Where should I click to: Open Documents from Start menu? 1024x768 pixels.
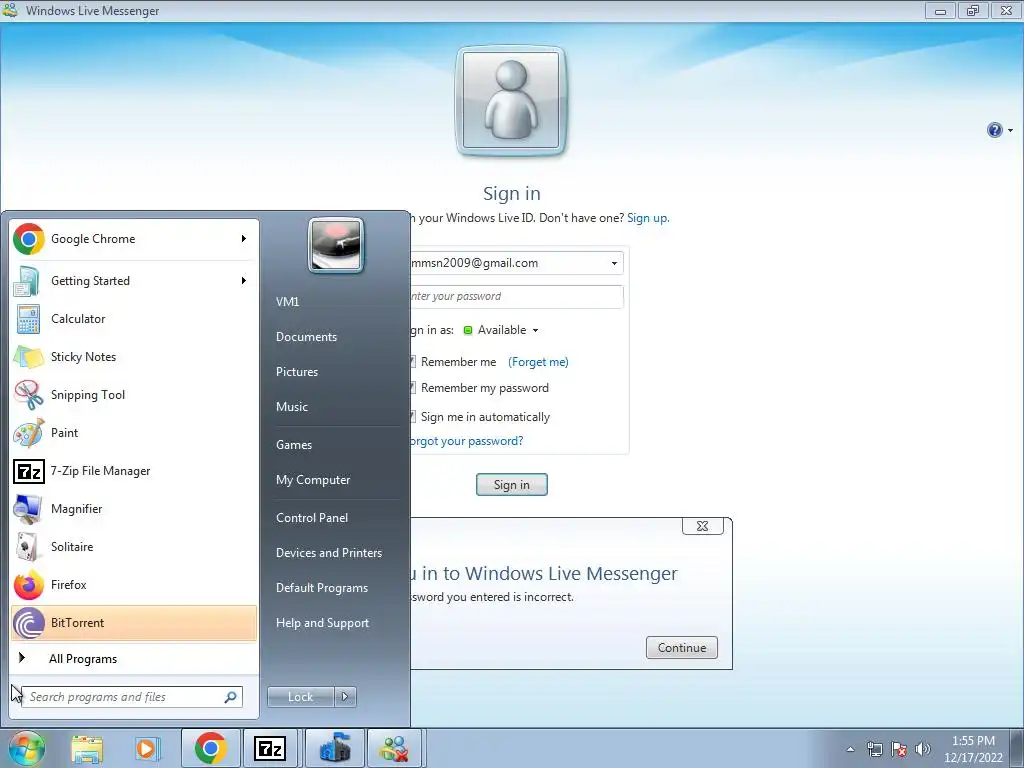coord(306,337)
